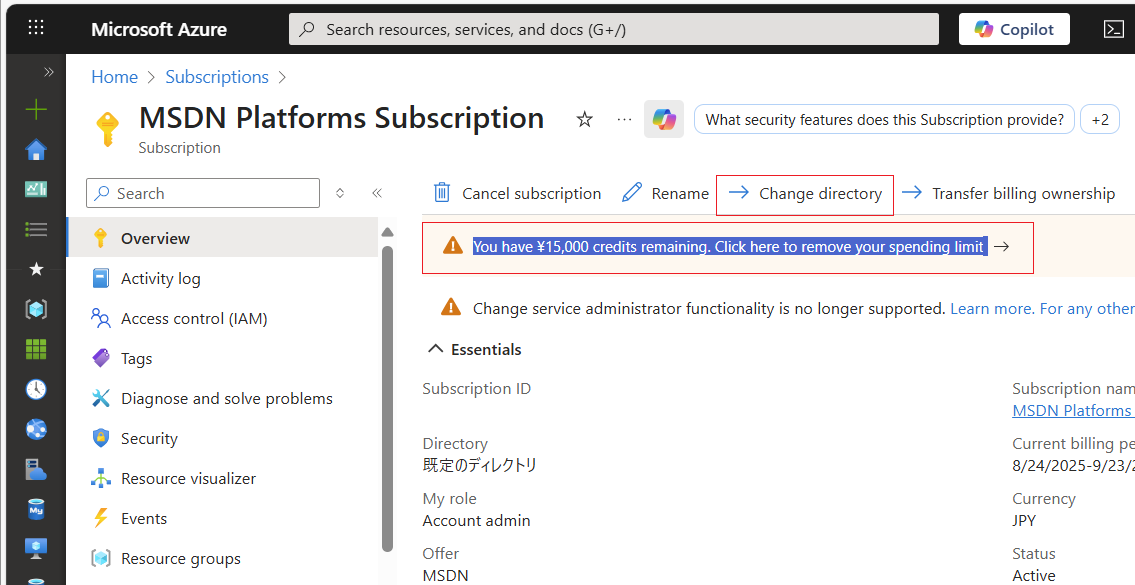Click the resource menu scrollbar up arrow
The width and height of the screenshot is (1135, 585).
387,232
